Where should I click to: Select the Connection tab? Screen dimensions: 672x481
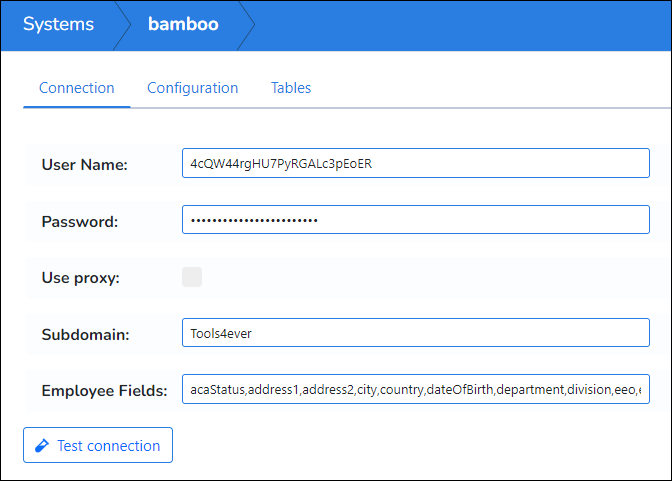pos(77,88)
